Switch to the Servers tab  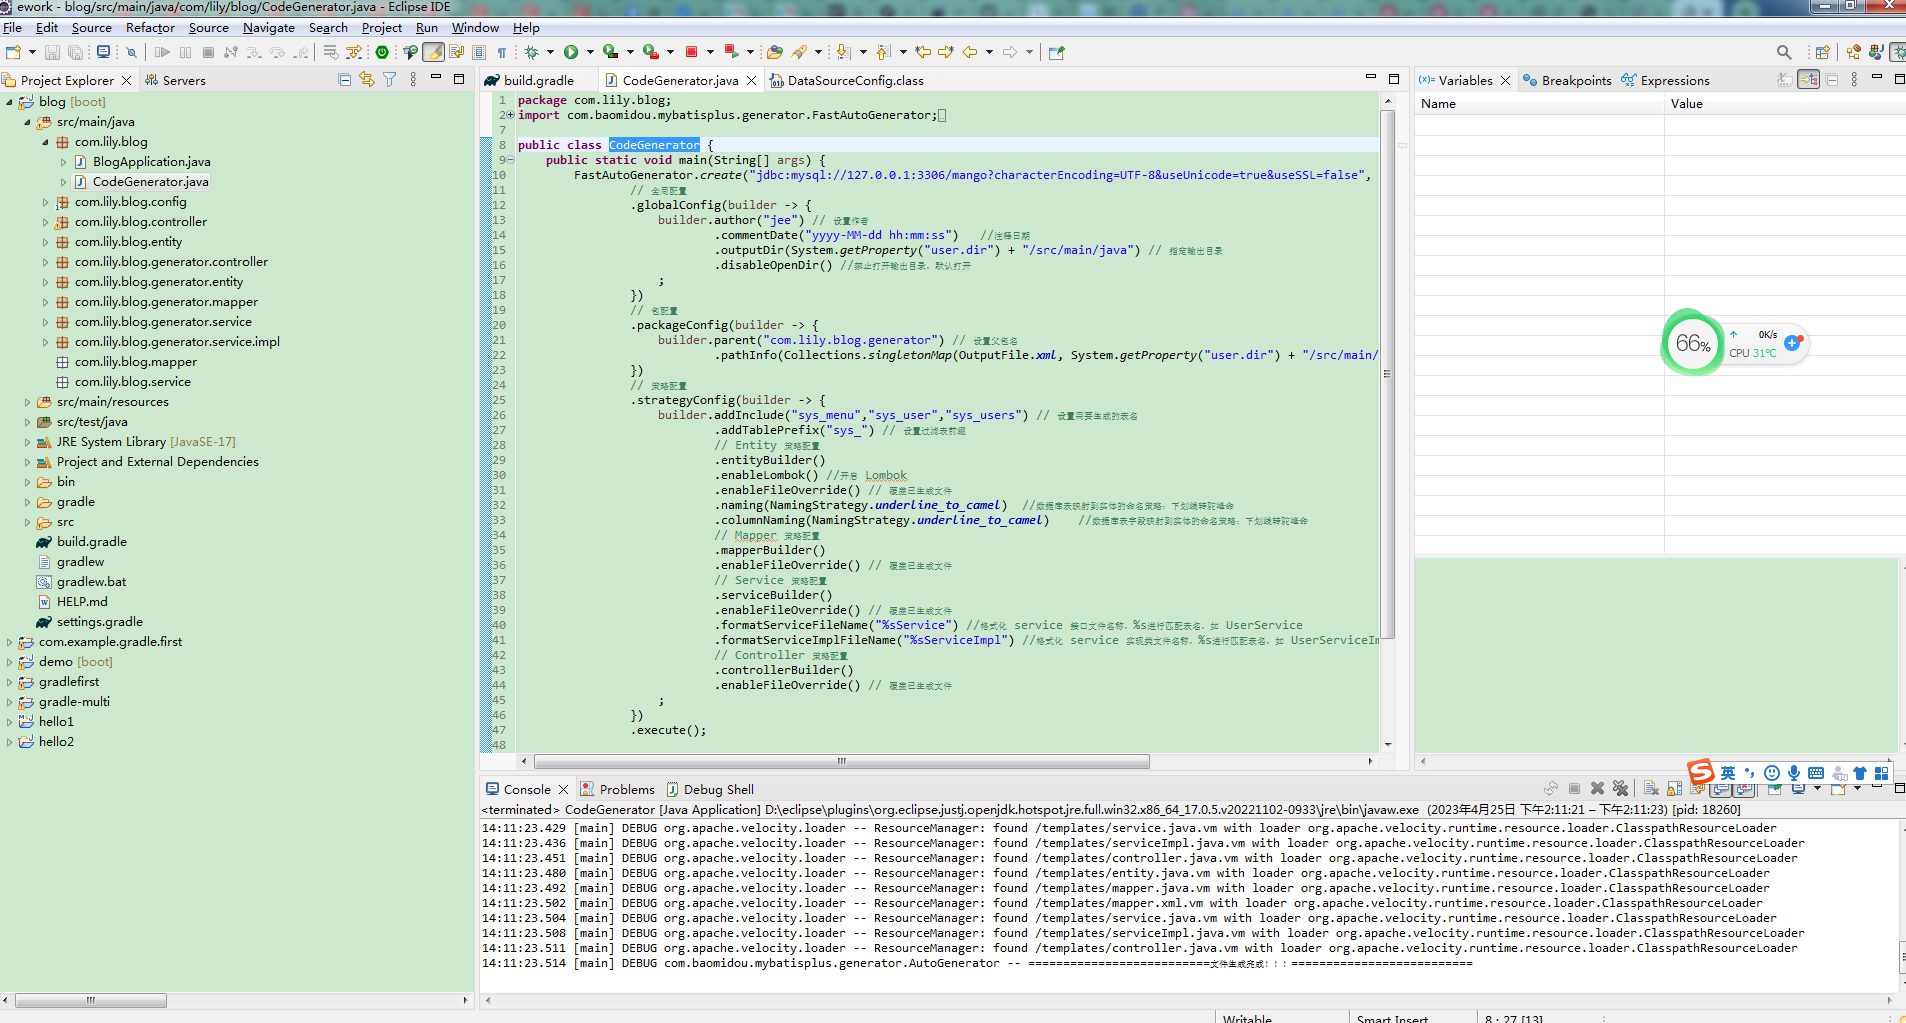(x=175, y=80)
